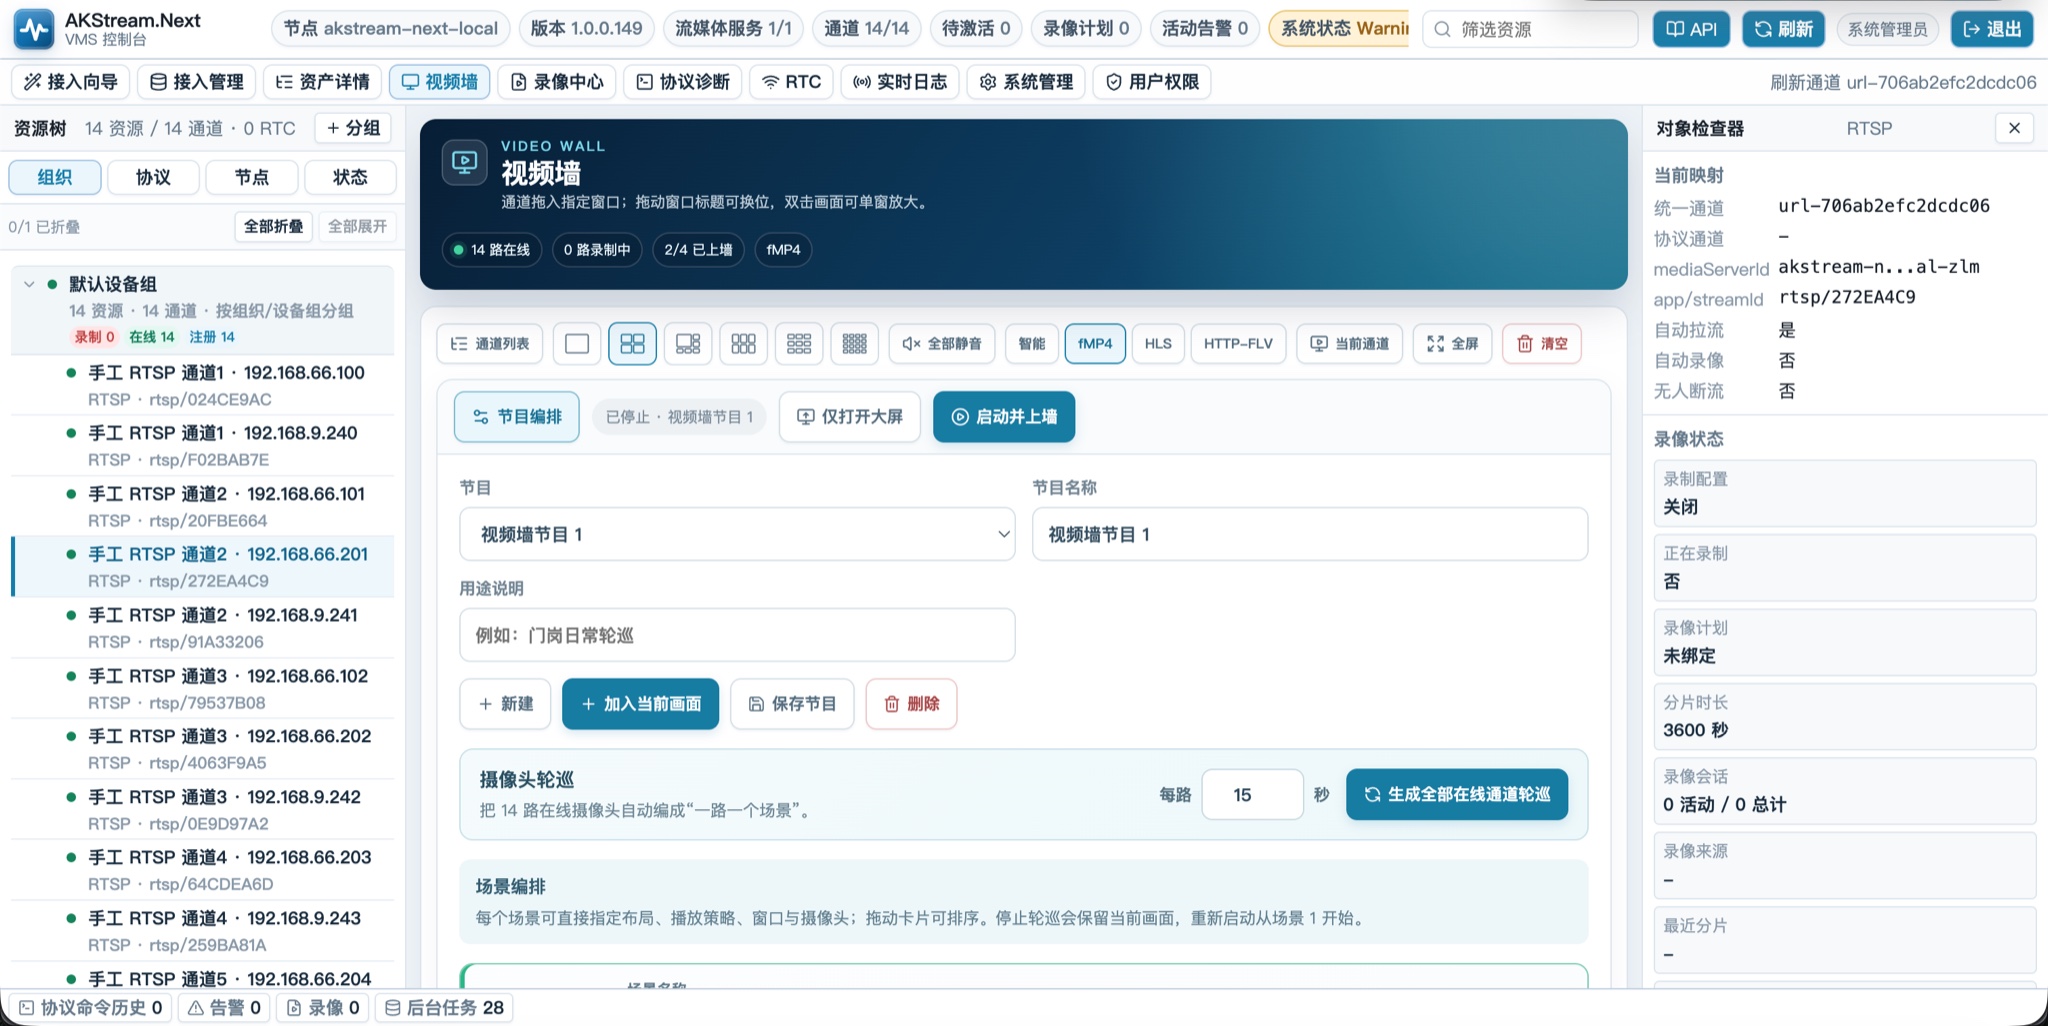Select channel 手工 RTSP 通道3 · 192.168.66.102
The width and height of the screenshot is (2048, 1026).
[203, 688]
